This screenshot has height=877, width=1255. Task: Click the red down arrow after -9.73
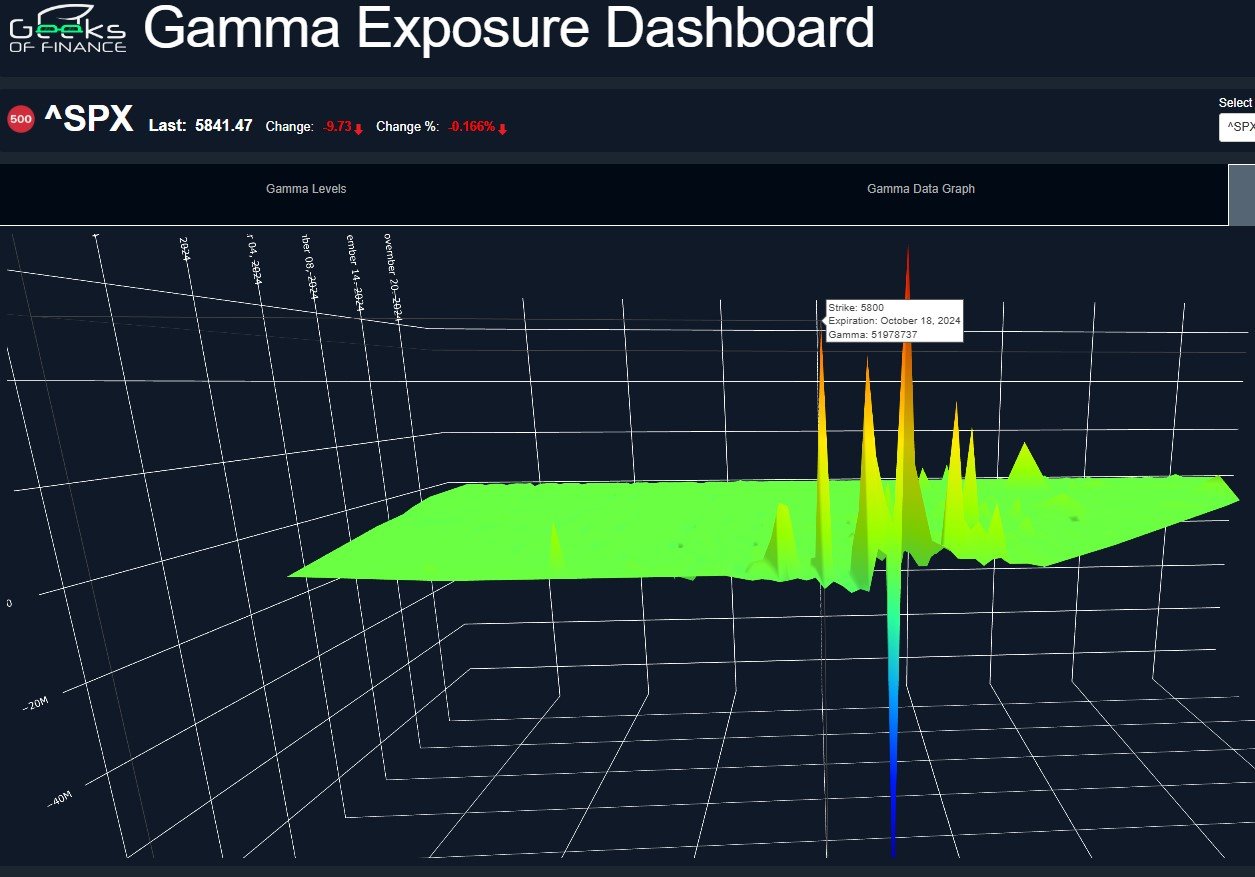click(358, 128)
